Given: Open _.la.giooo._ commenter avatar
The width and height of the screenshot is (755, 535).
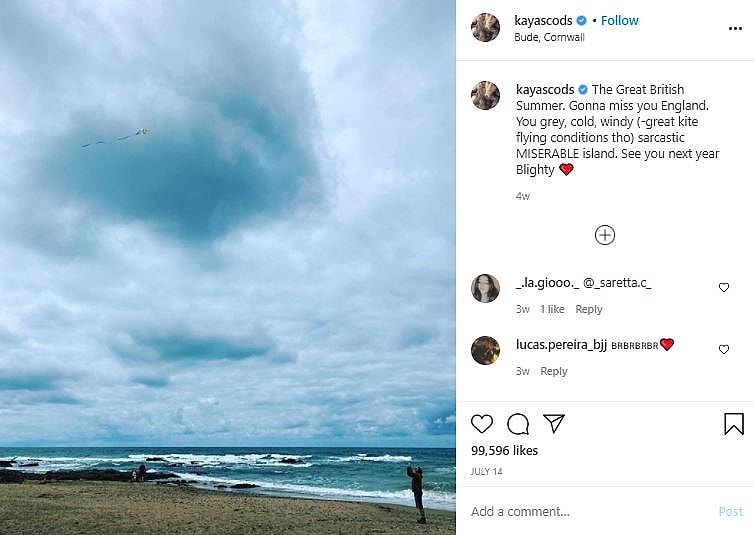Looking at the screenshot, I should point(486,288).
